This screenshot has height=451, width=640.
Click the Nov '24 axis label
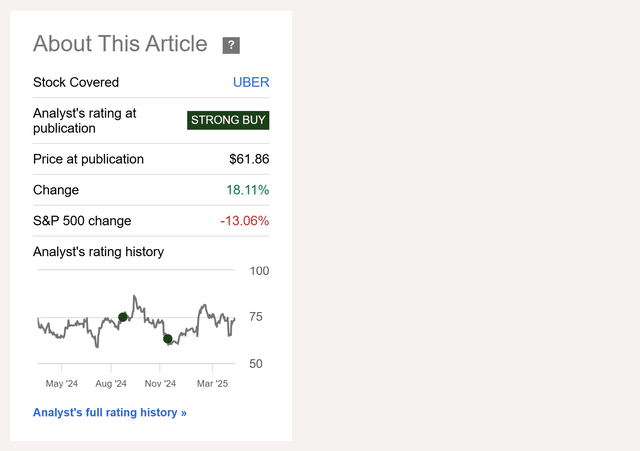[x=160, y=383]
